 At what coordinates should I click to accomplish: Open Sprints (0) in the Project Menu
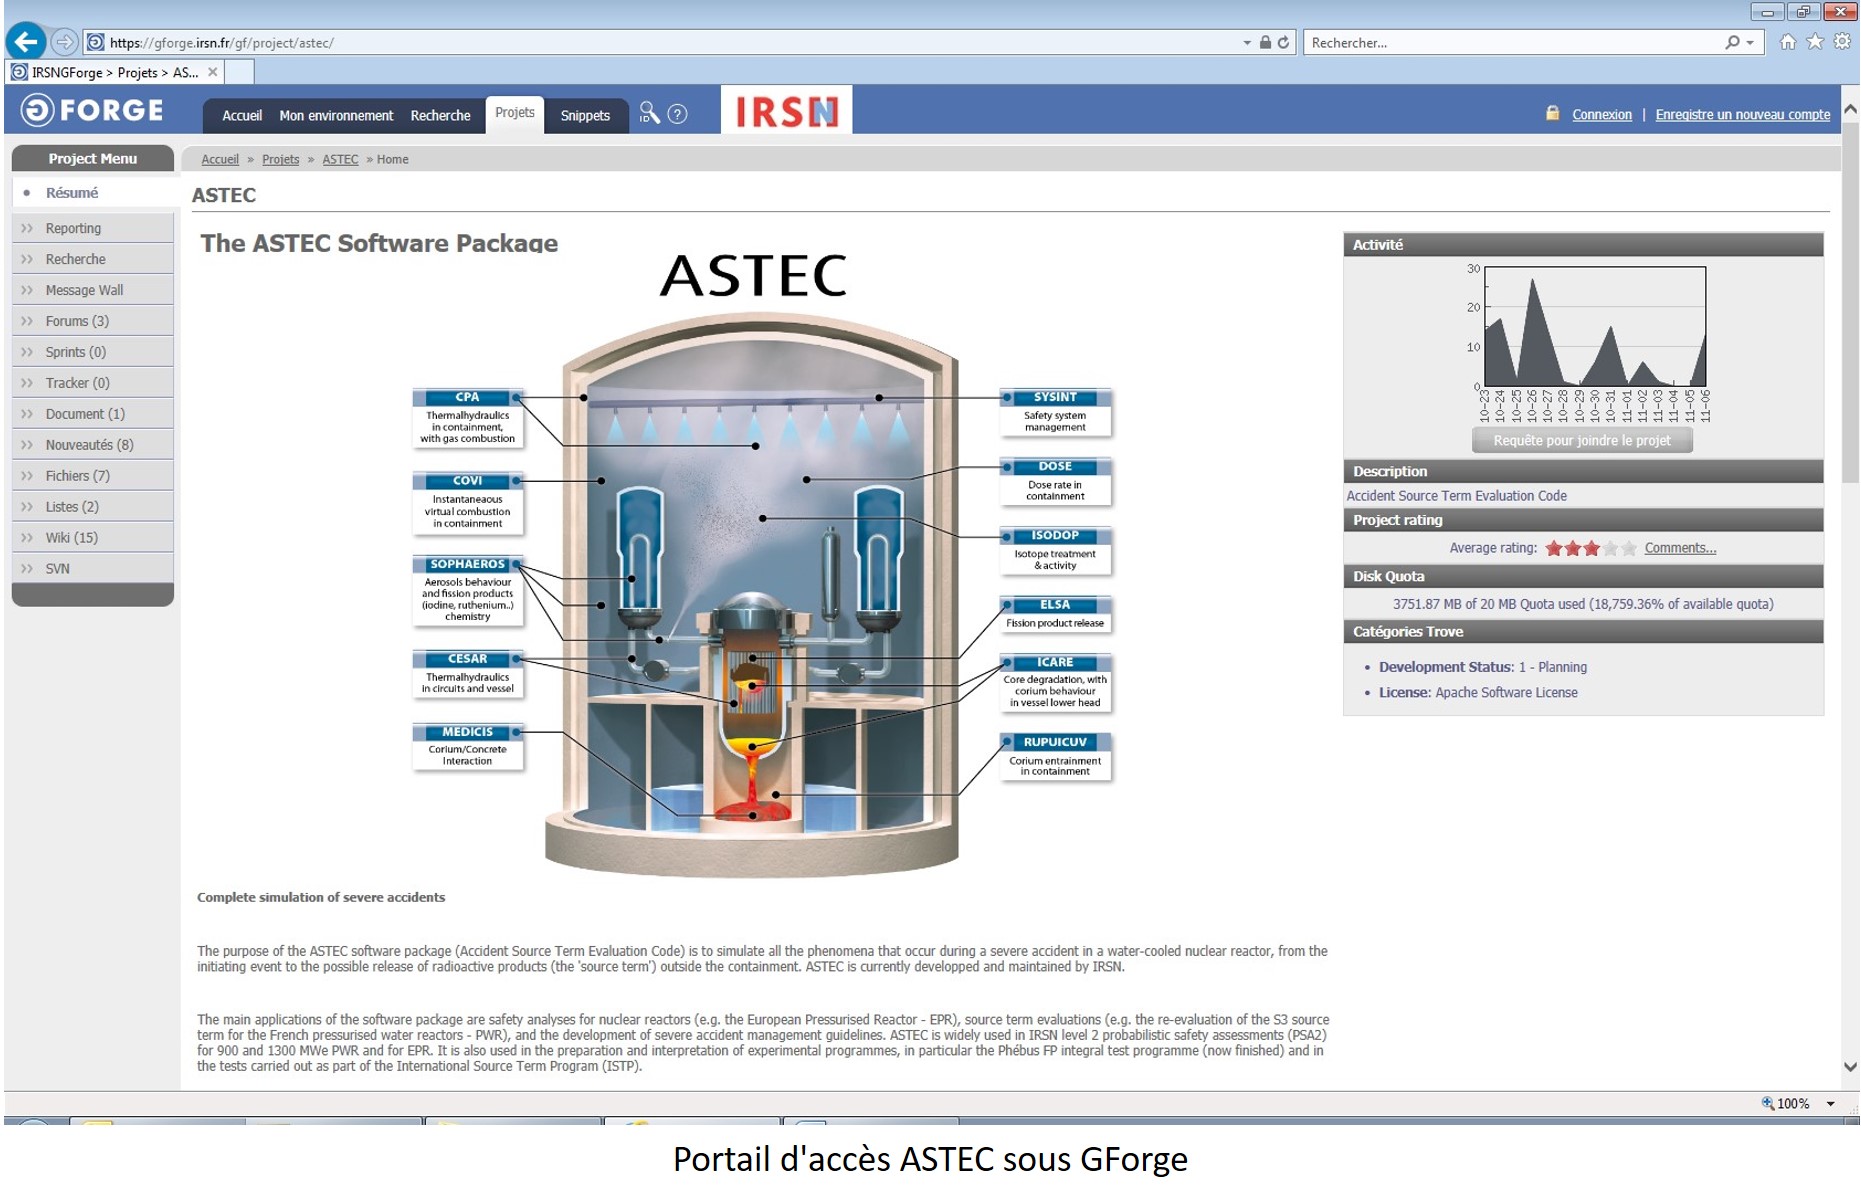pos(93,352)
